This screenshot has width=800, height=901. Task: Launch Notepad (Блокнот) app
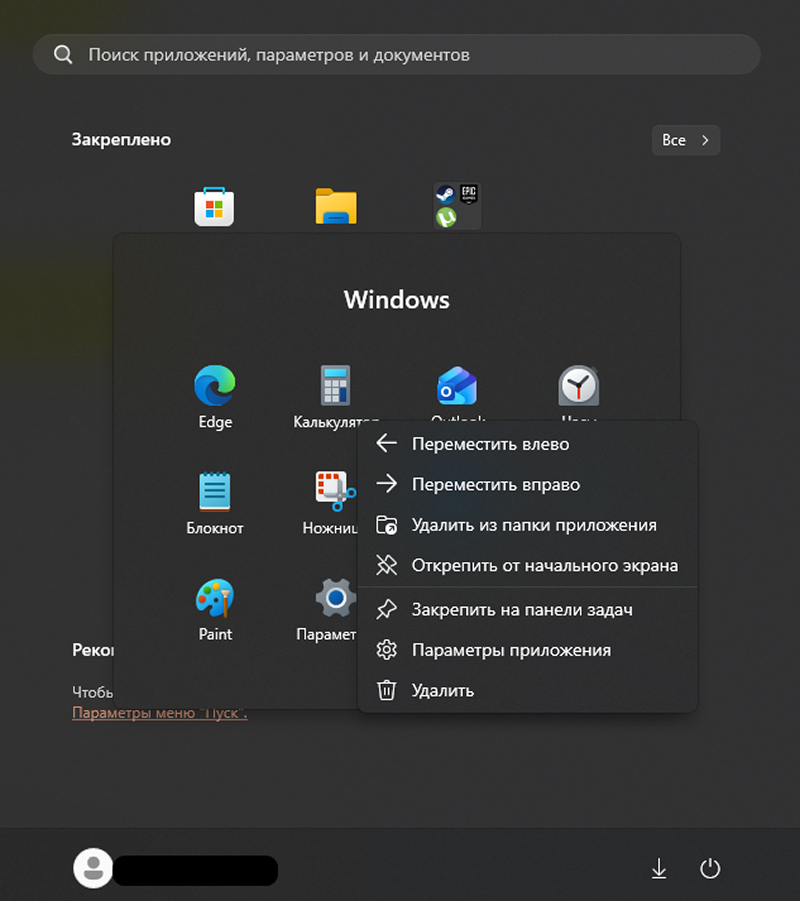(x=215, y=492)
